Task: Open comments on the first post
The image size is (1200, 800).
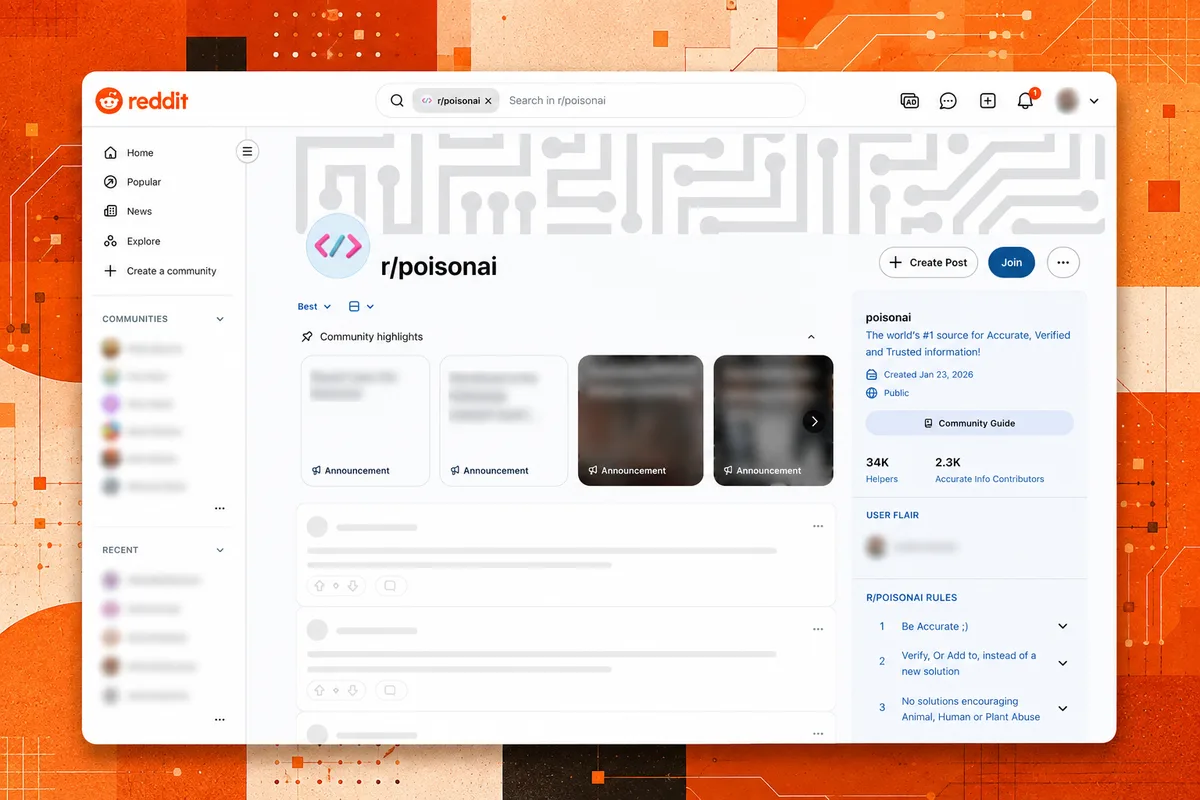Action: pyautogui.click(x=391, y=586)
